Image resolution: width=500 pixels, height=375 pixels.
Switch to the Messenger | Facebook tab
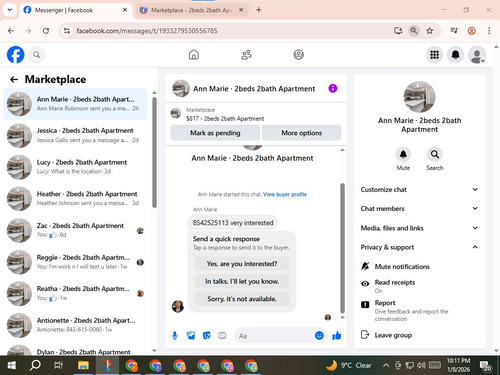click(x=75, y=10)
